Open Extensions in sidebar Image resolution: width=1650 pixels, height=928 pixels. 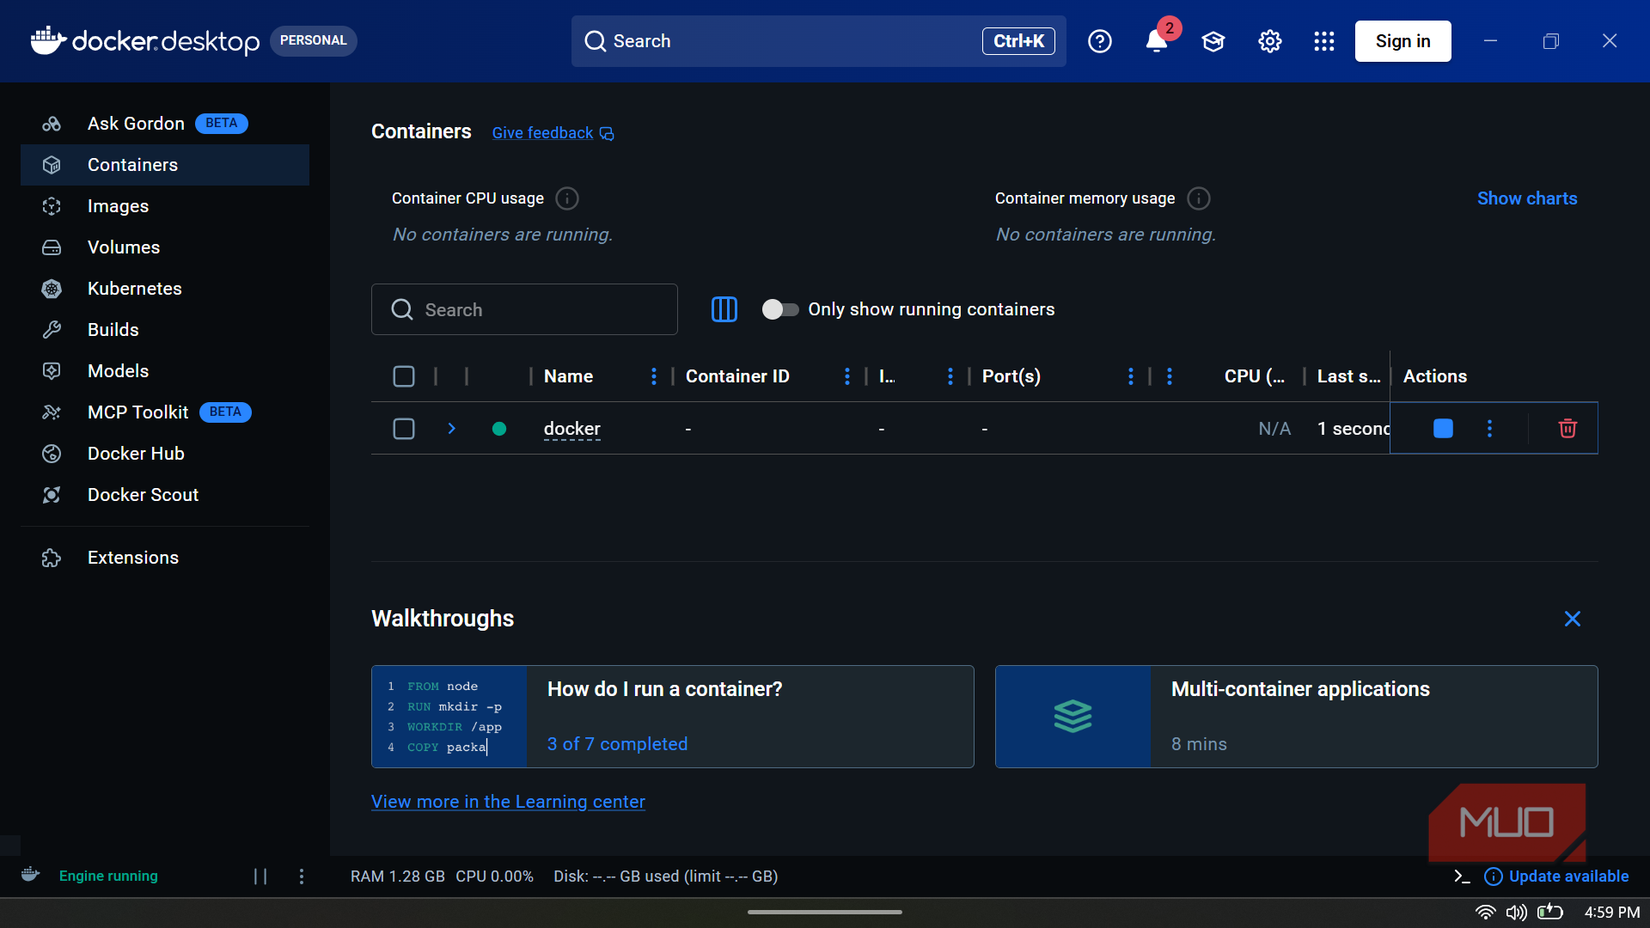[x=165, y=558]
